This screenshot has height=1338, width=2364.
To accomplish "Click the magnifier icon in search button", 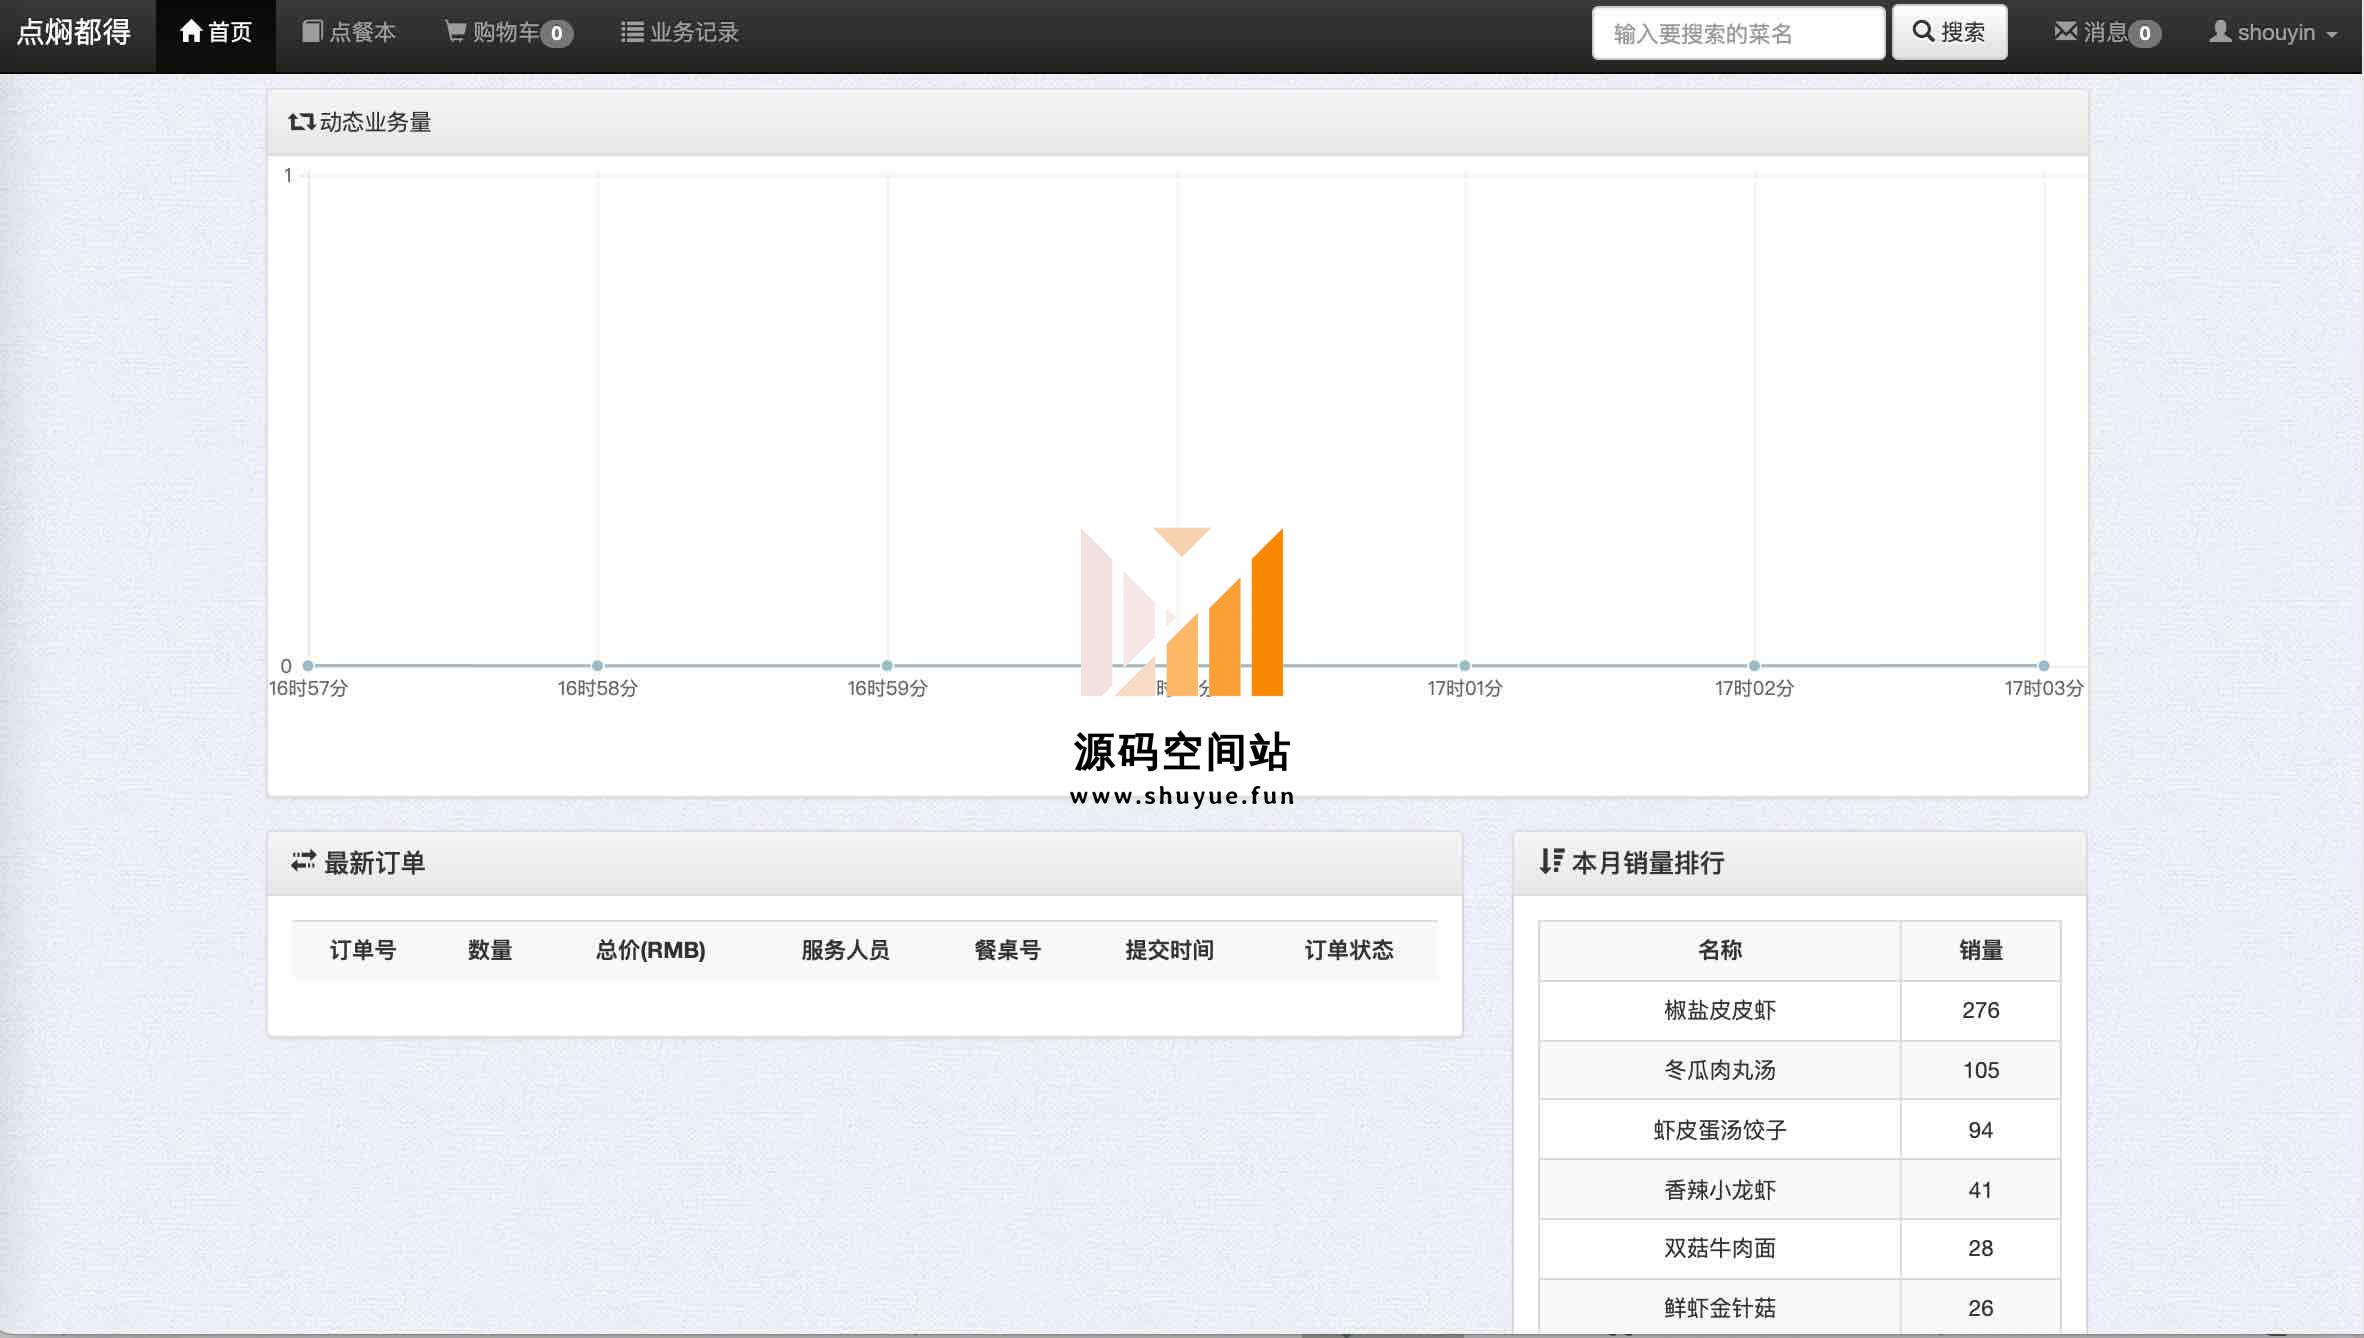I will pos(1922,31).
